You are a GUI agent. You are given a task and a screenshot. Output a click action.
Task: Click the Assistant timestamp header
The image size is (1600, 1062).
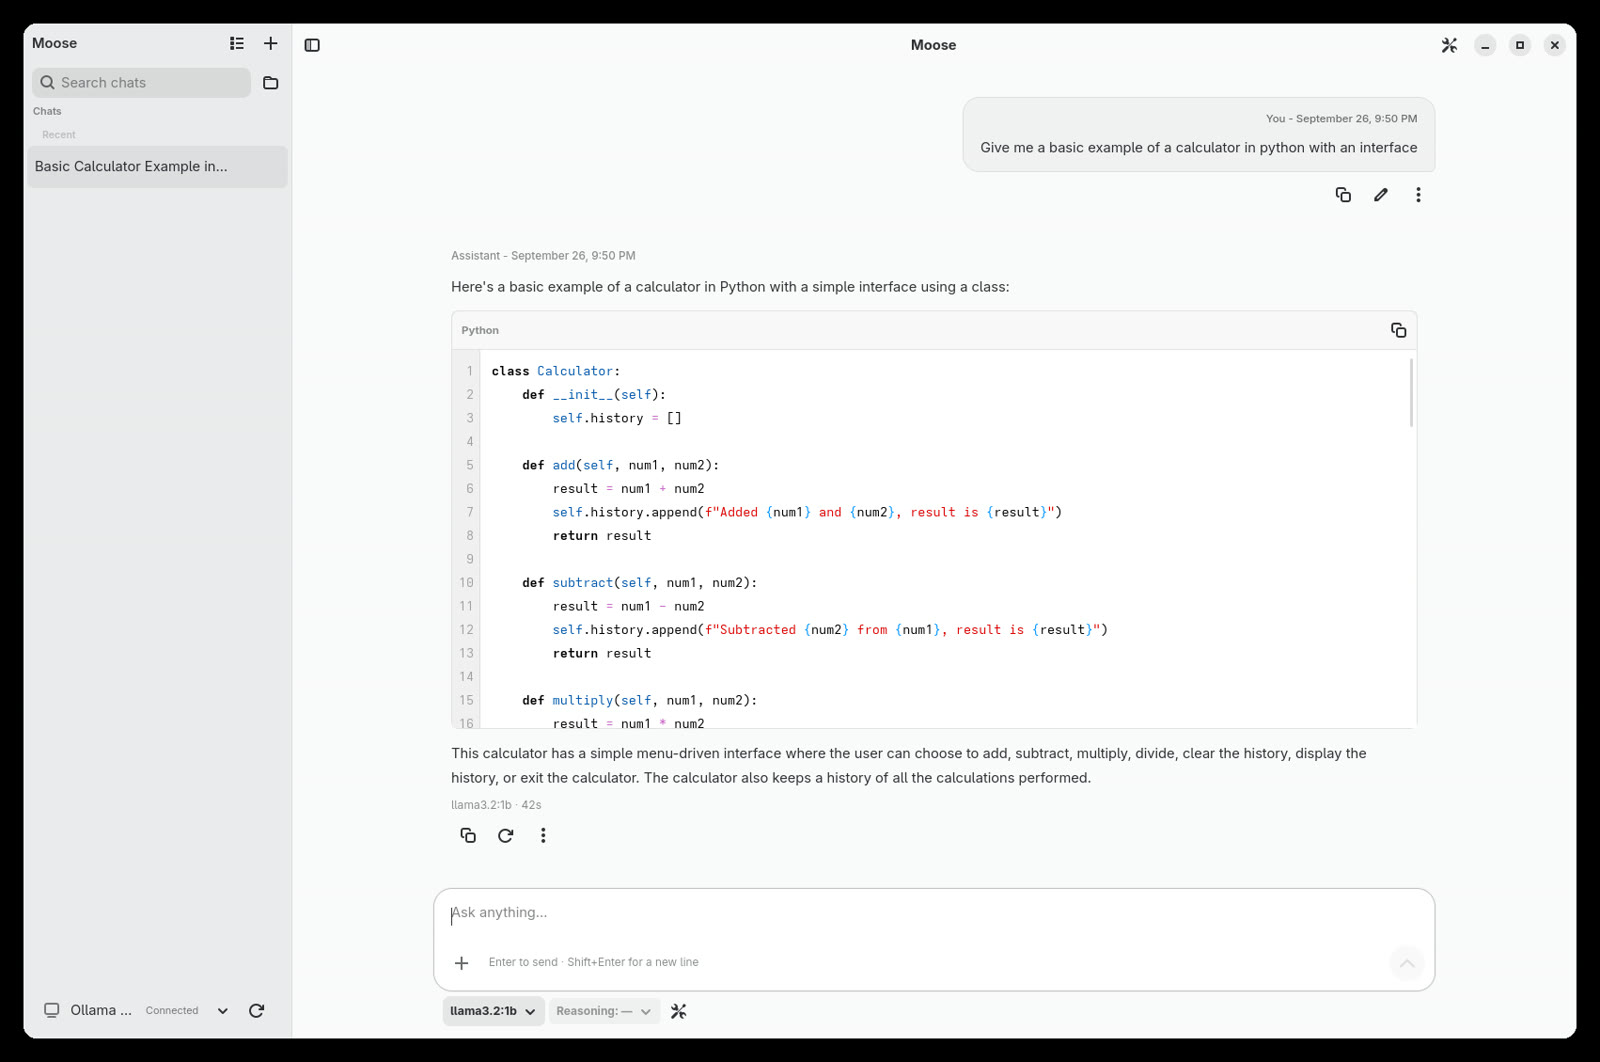coord(543,256)
